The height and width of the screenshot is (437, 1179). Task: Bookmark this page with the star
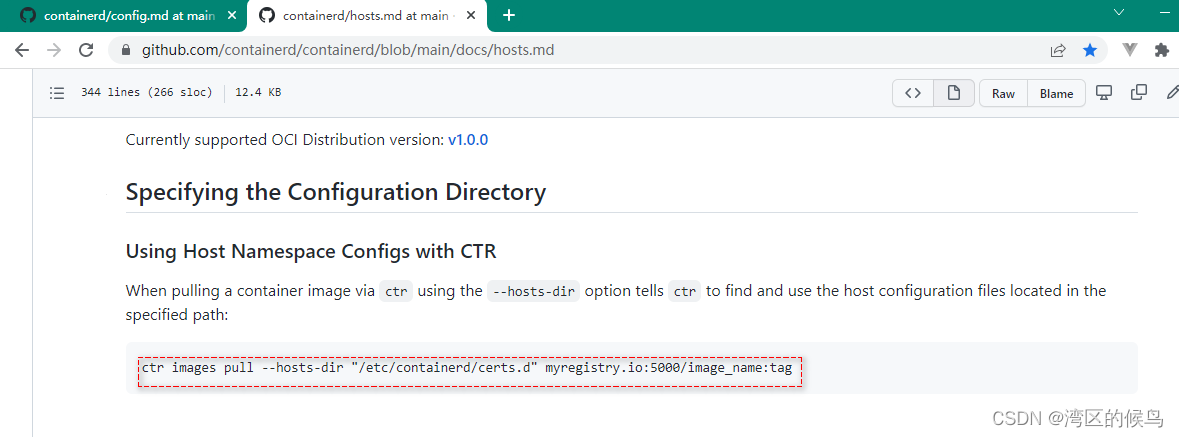1090,50
